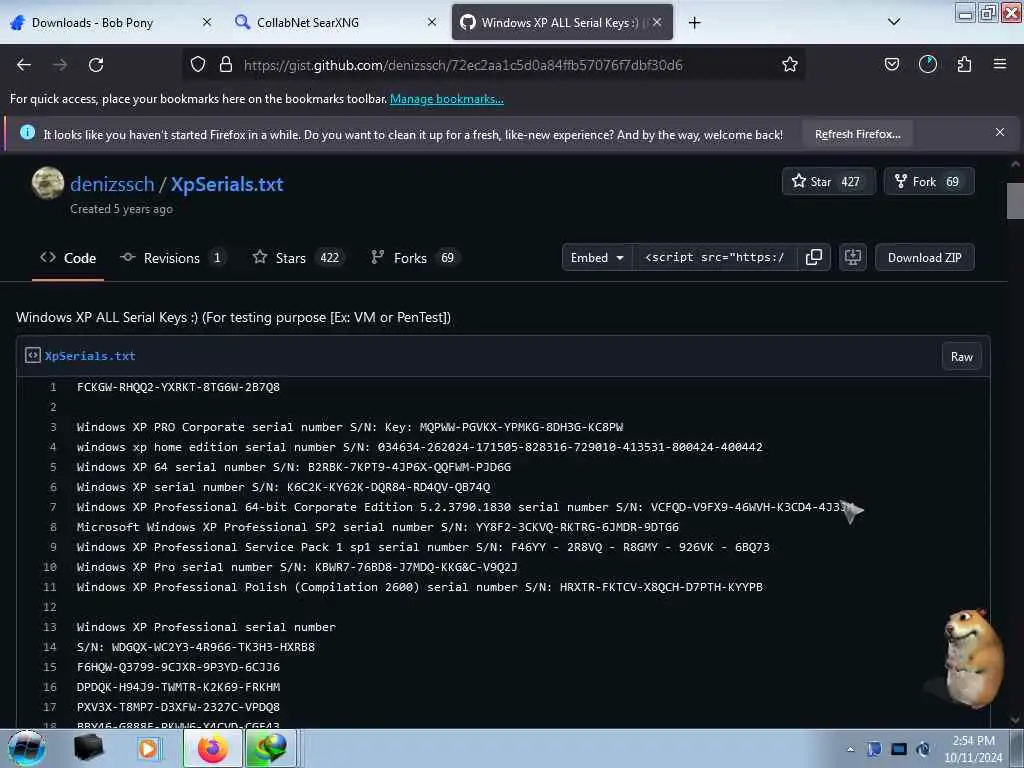
Task: Select line number 7
Action: (x=53, y=507)
